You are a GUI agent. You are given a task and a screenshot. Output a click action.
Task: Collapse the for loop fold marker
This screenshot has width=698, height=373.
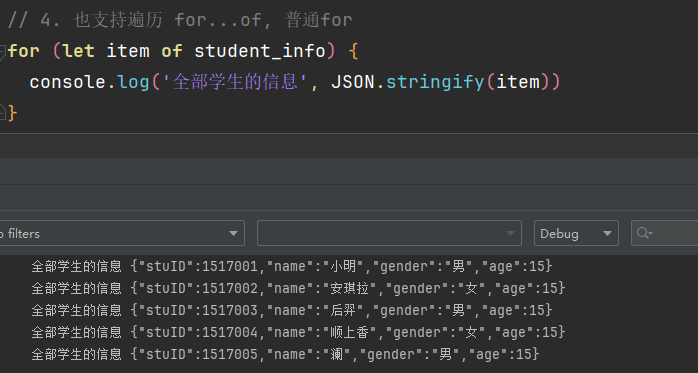tap(2, 51)
